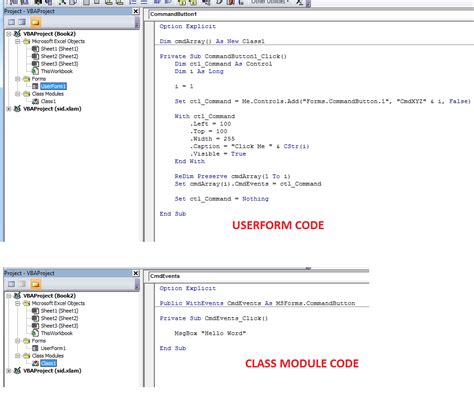This screenshot has height=396, width=474.
Task: Click 'Set cmdArray(i).CmdEvents = ctl_Command' line
Action: [x=248, y=184]
